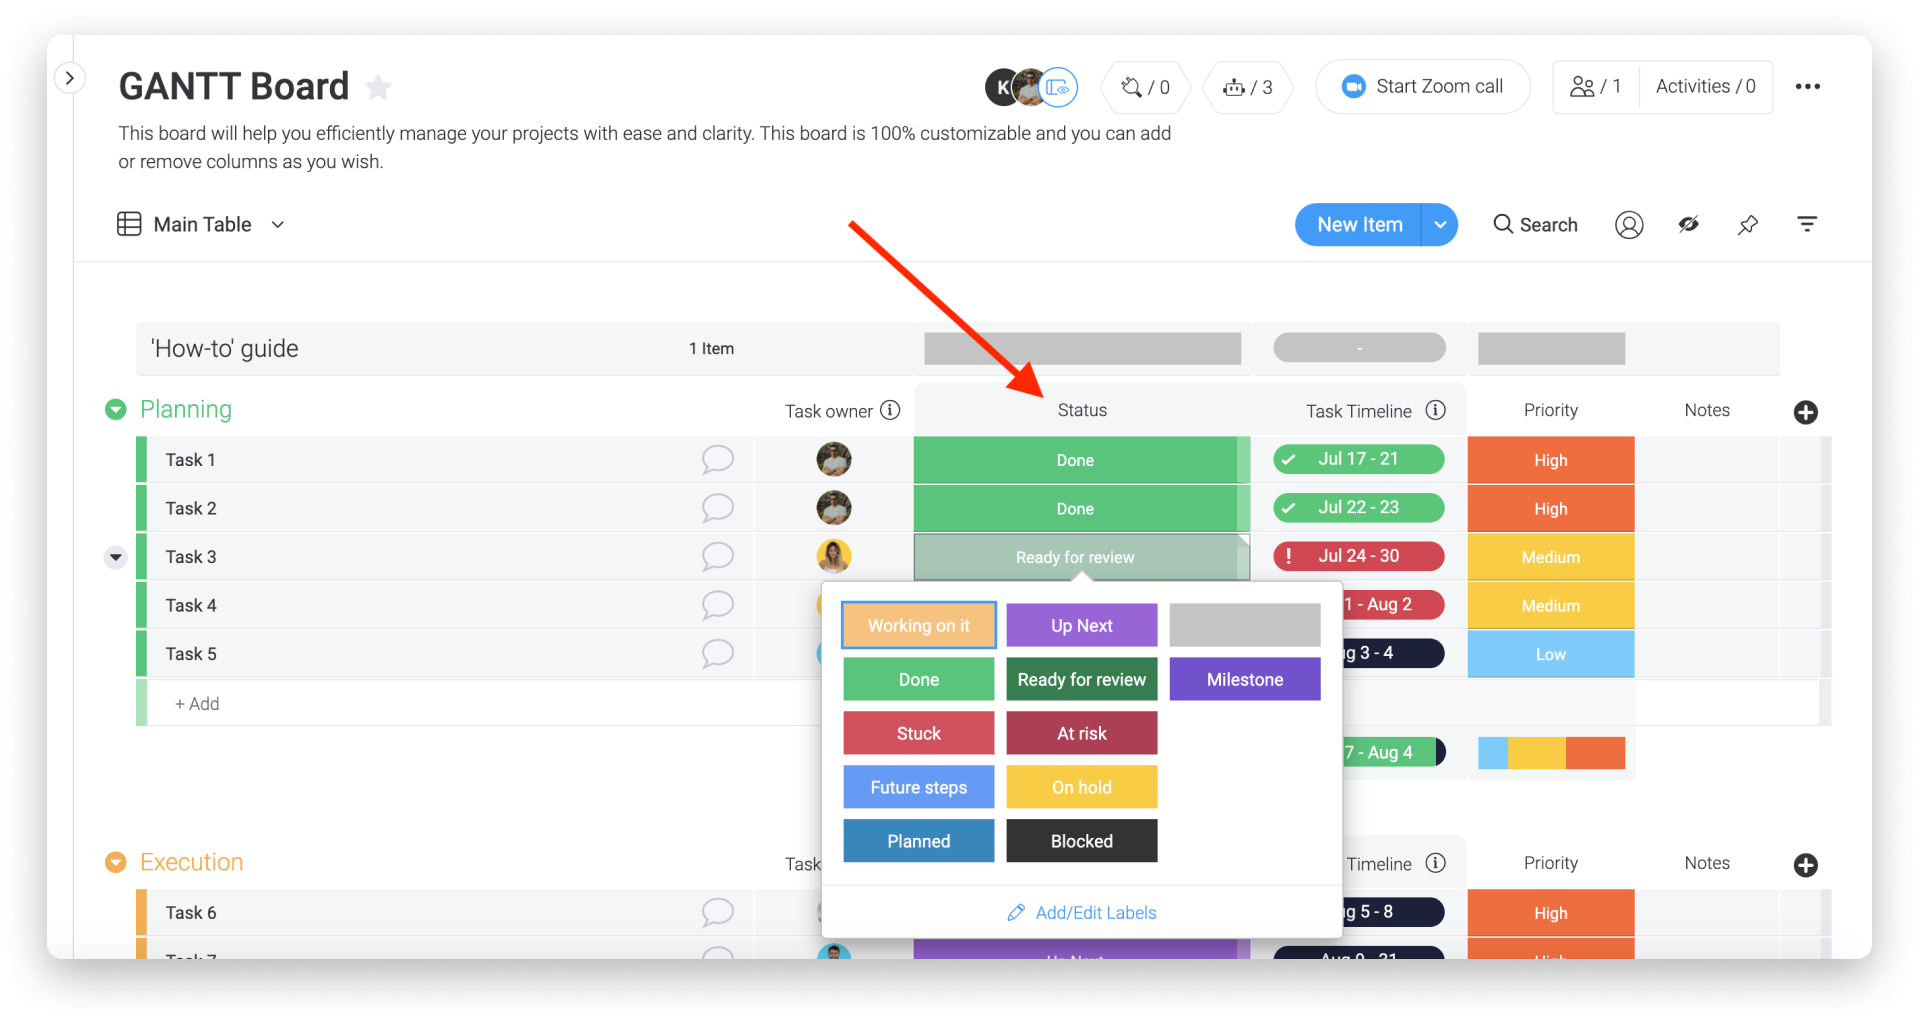Choose Done label in status picker

click(x=918, y=679)
